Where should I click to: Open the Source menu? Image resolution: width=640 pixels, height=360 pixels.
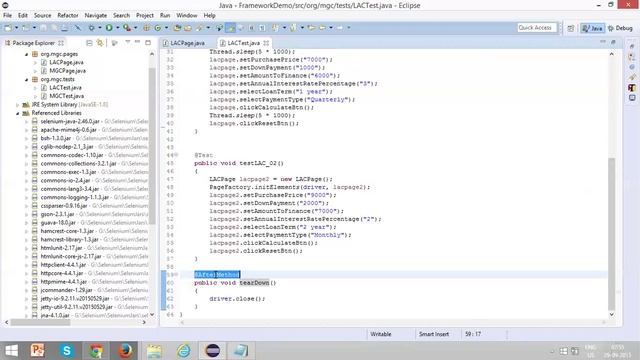tap(42, 15)
